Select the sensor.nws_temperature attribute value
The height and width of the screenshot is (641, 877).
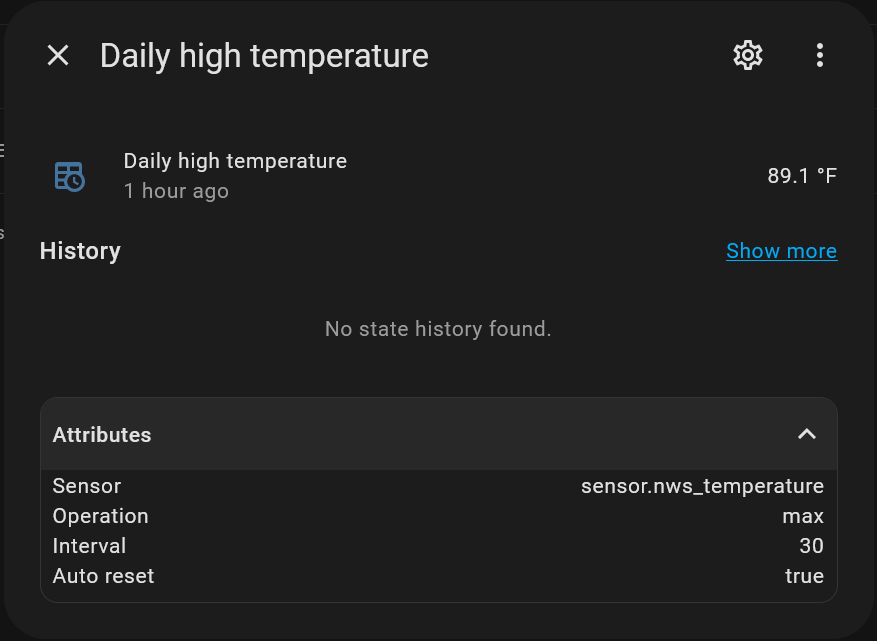(702, 486)
